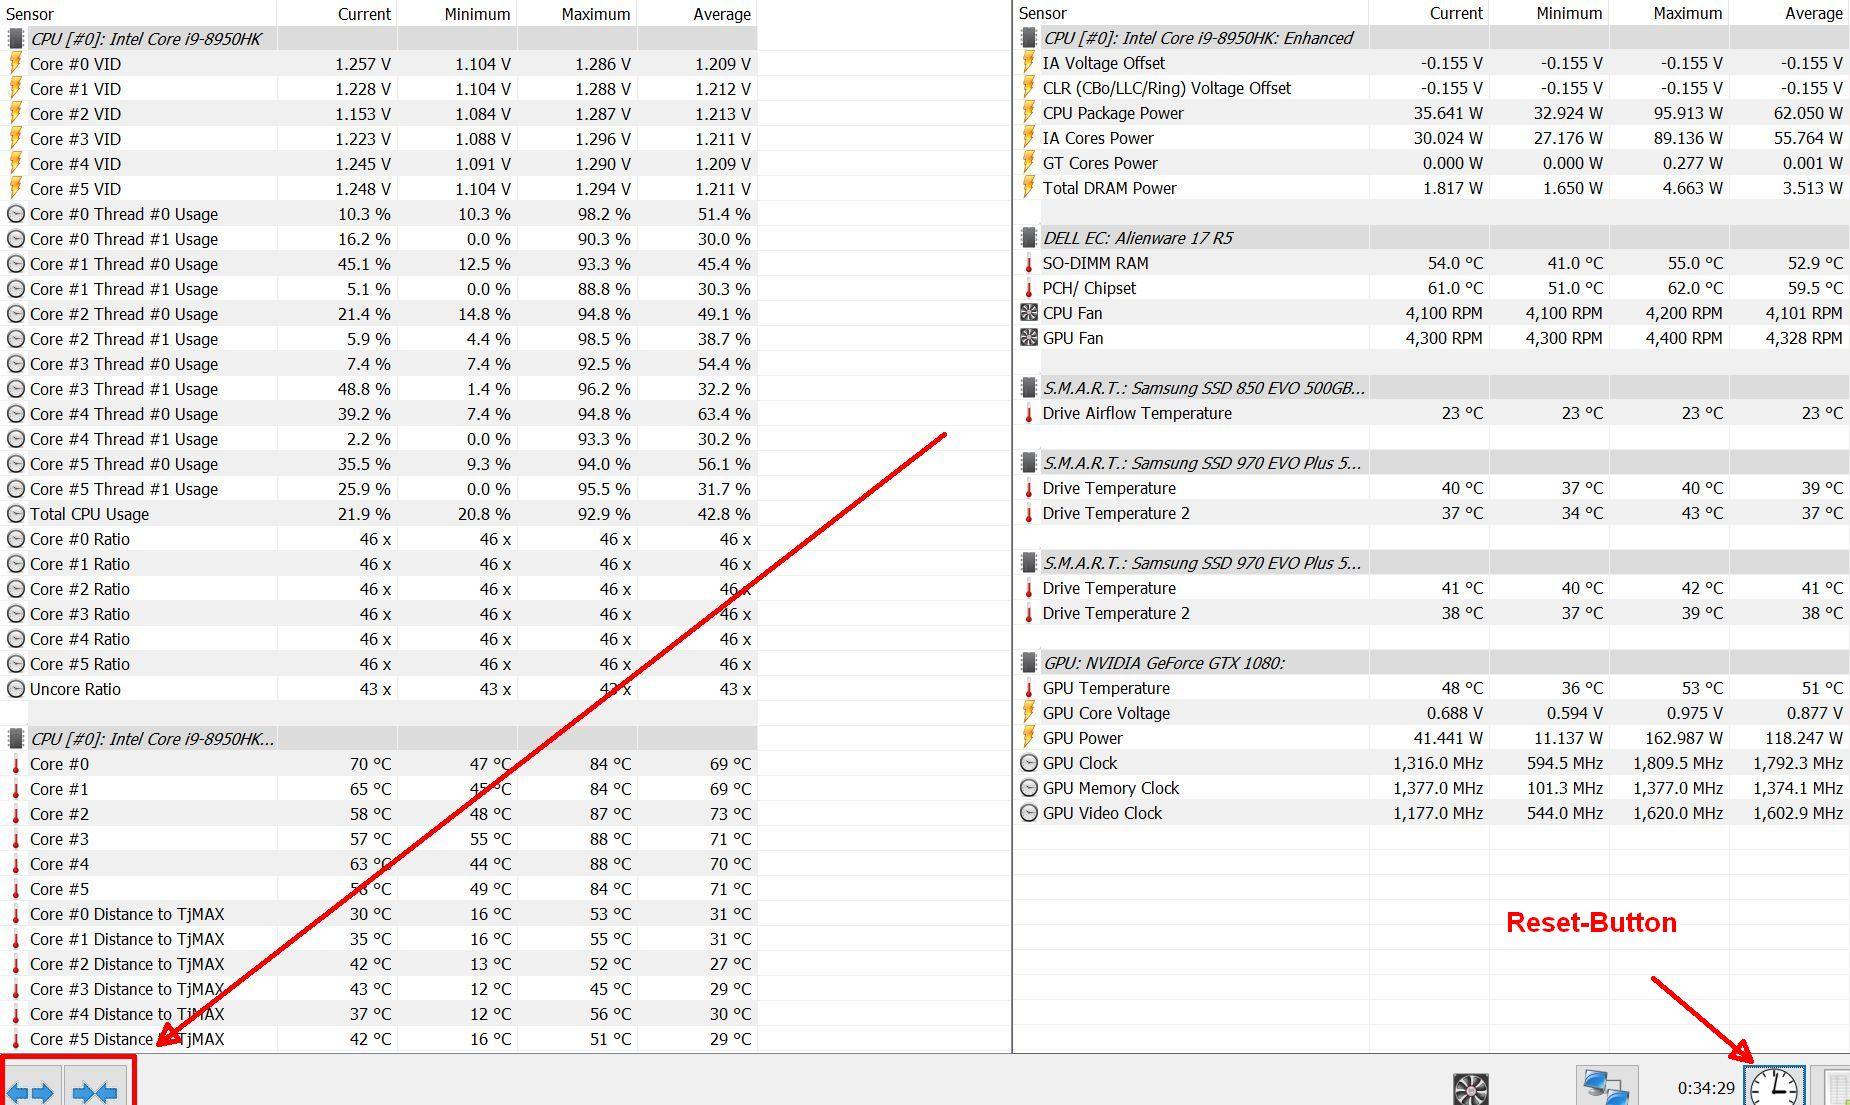Click the Maximum column header in right panel
Image resolution: width=1850 pixels, height=1105 pixels.
tap(1669, 13)
